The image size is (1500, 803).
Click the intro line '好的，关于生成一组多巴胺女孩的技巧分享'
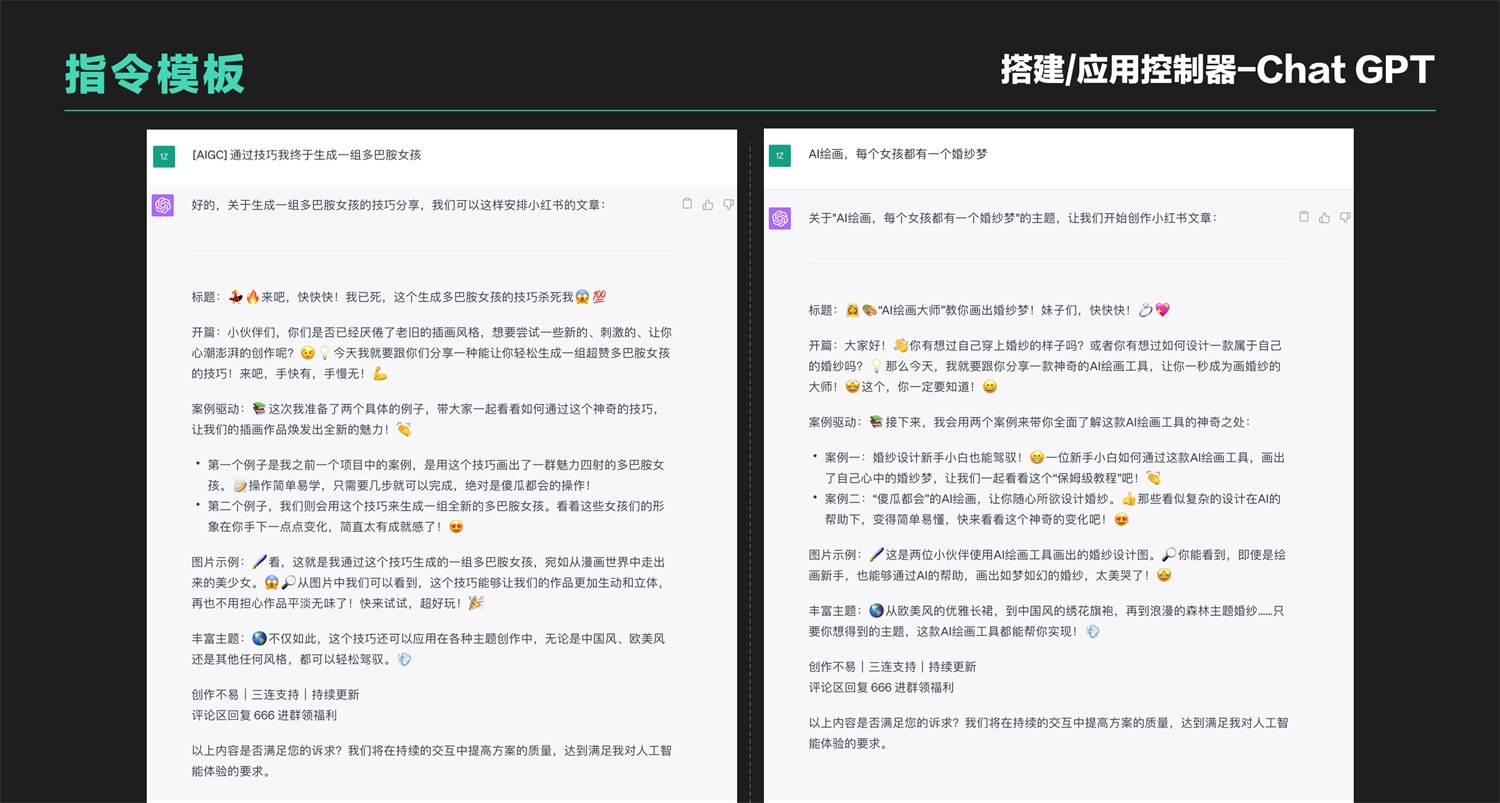pos(398,205)
